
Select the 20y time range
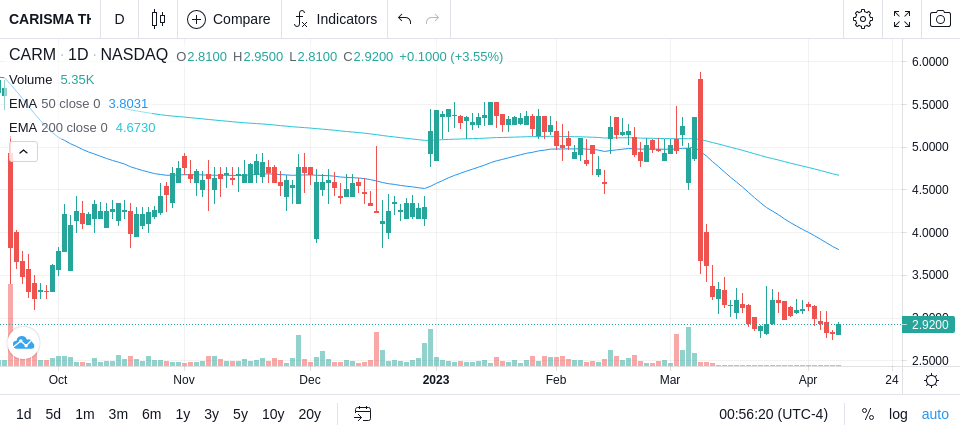(x=309, y=414)
